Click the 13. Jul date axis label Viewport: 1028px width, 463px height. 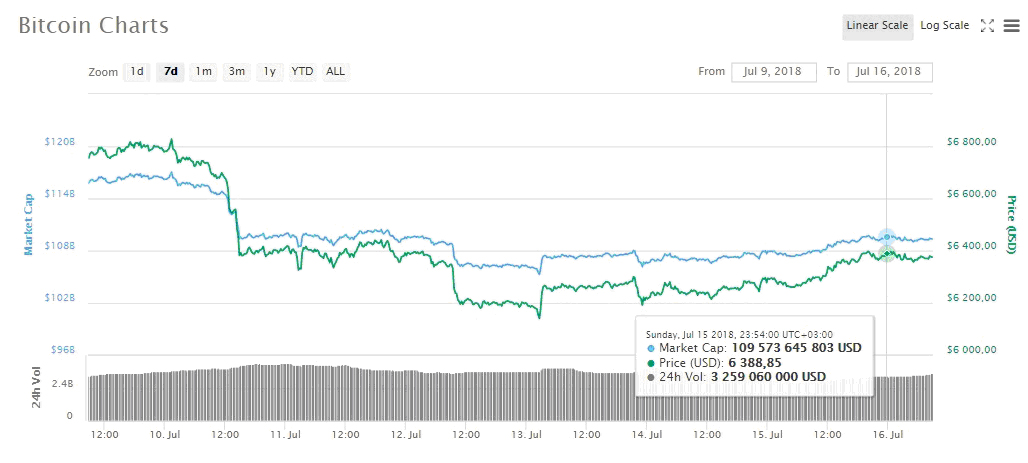coord(526,434)
